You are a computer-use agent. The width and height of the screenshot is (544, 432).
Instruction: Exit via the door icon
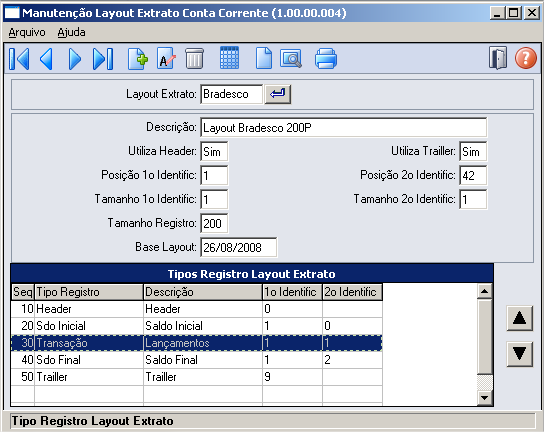pyautogui.click(x=498, y=58)
